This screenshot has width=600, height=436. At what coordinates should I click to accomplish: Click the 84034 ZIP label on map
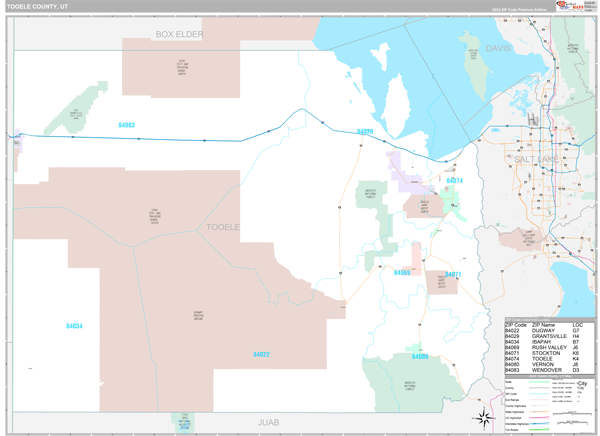point(74,326)
